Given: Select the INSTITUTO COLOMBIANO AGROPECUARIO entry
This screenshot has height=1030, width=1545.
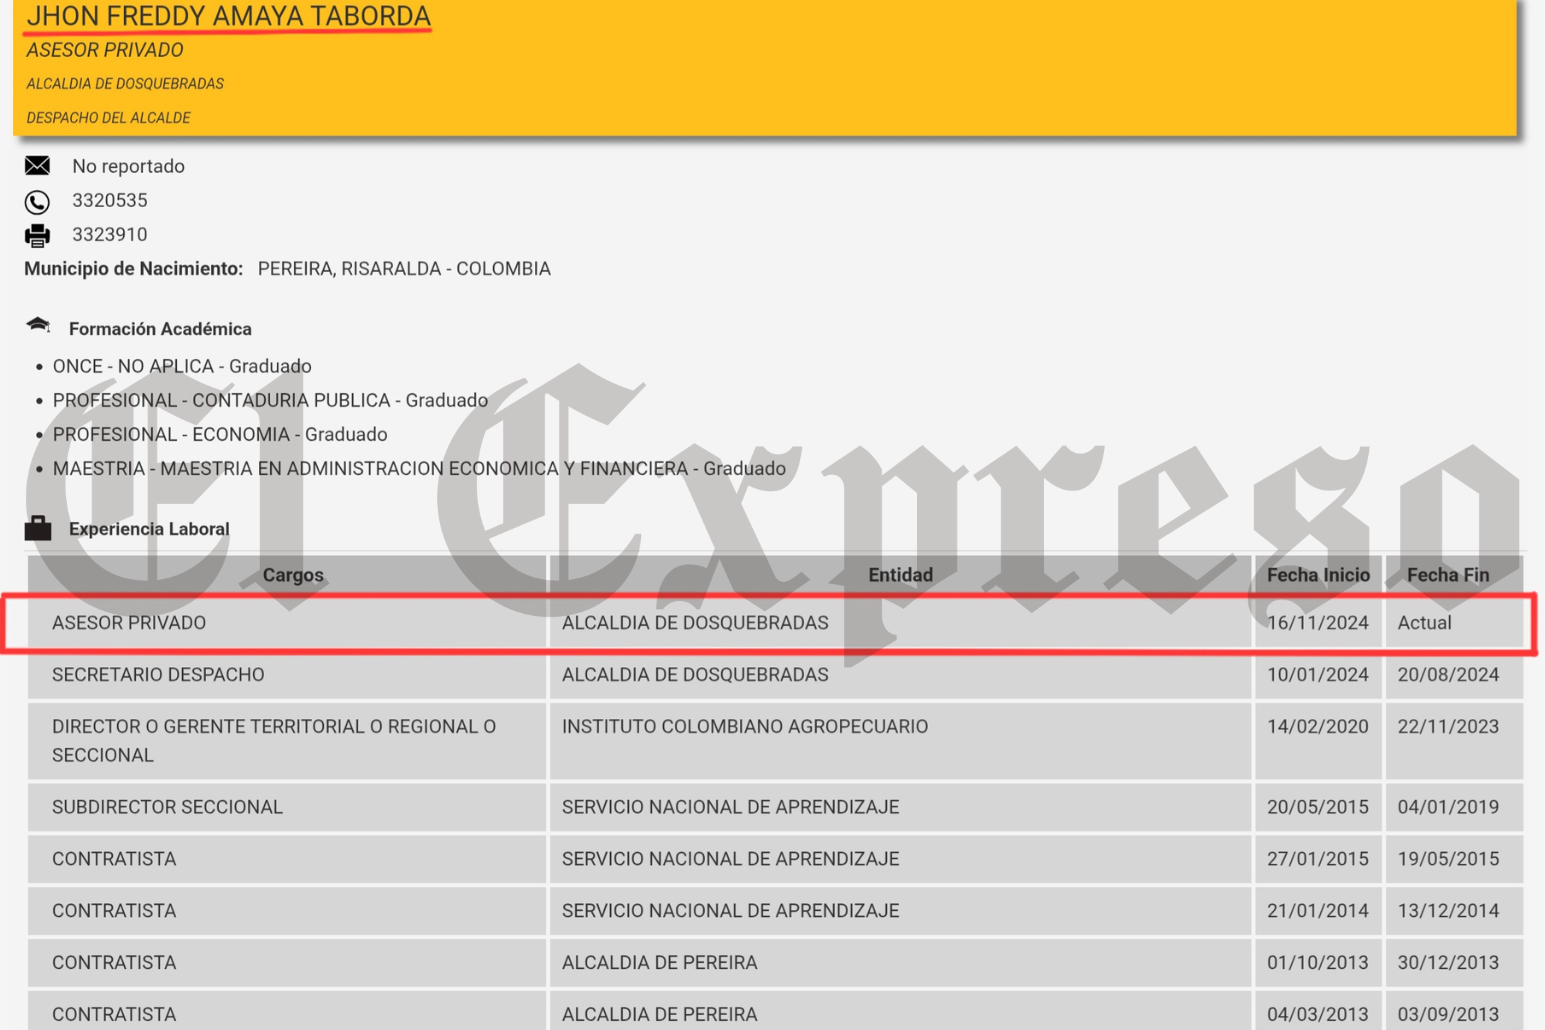Looking at the screenshot, I should click(744, 727).
